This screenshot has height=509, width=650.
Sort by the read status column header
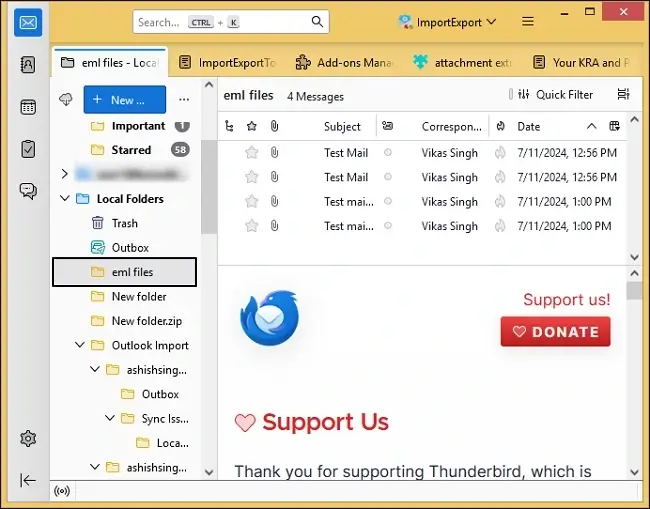[388, 126]
